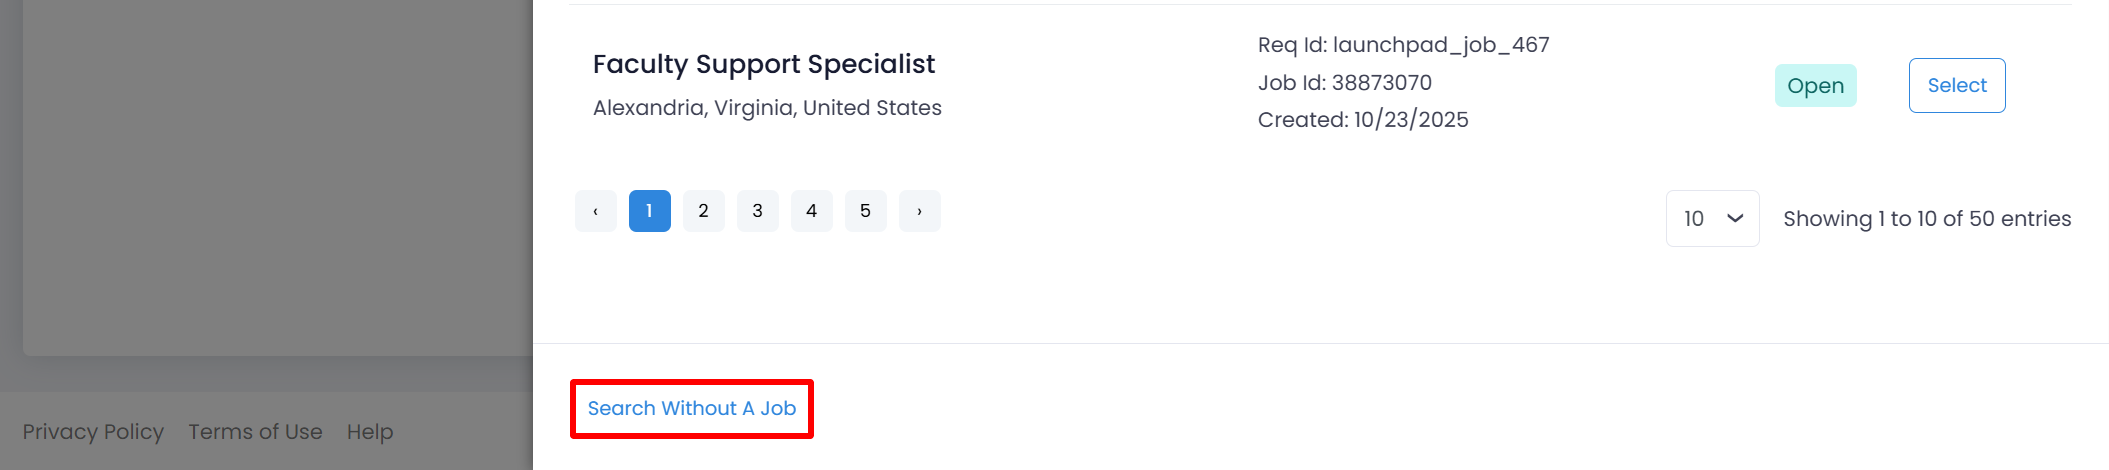
Task: Click the Faculty Support Specialist job title
Action: [763, 64]
